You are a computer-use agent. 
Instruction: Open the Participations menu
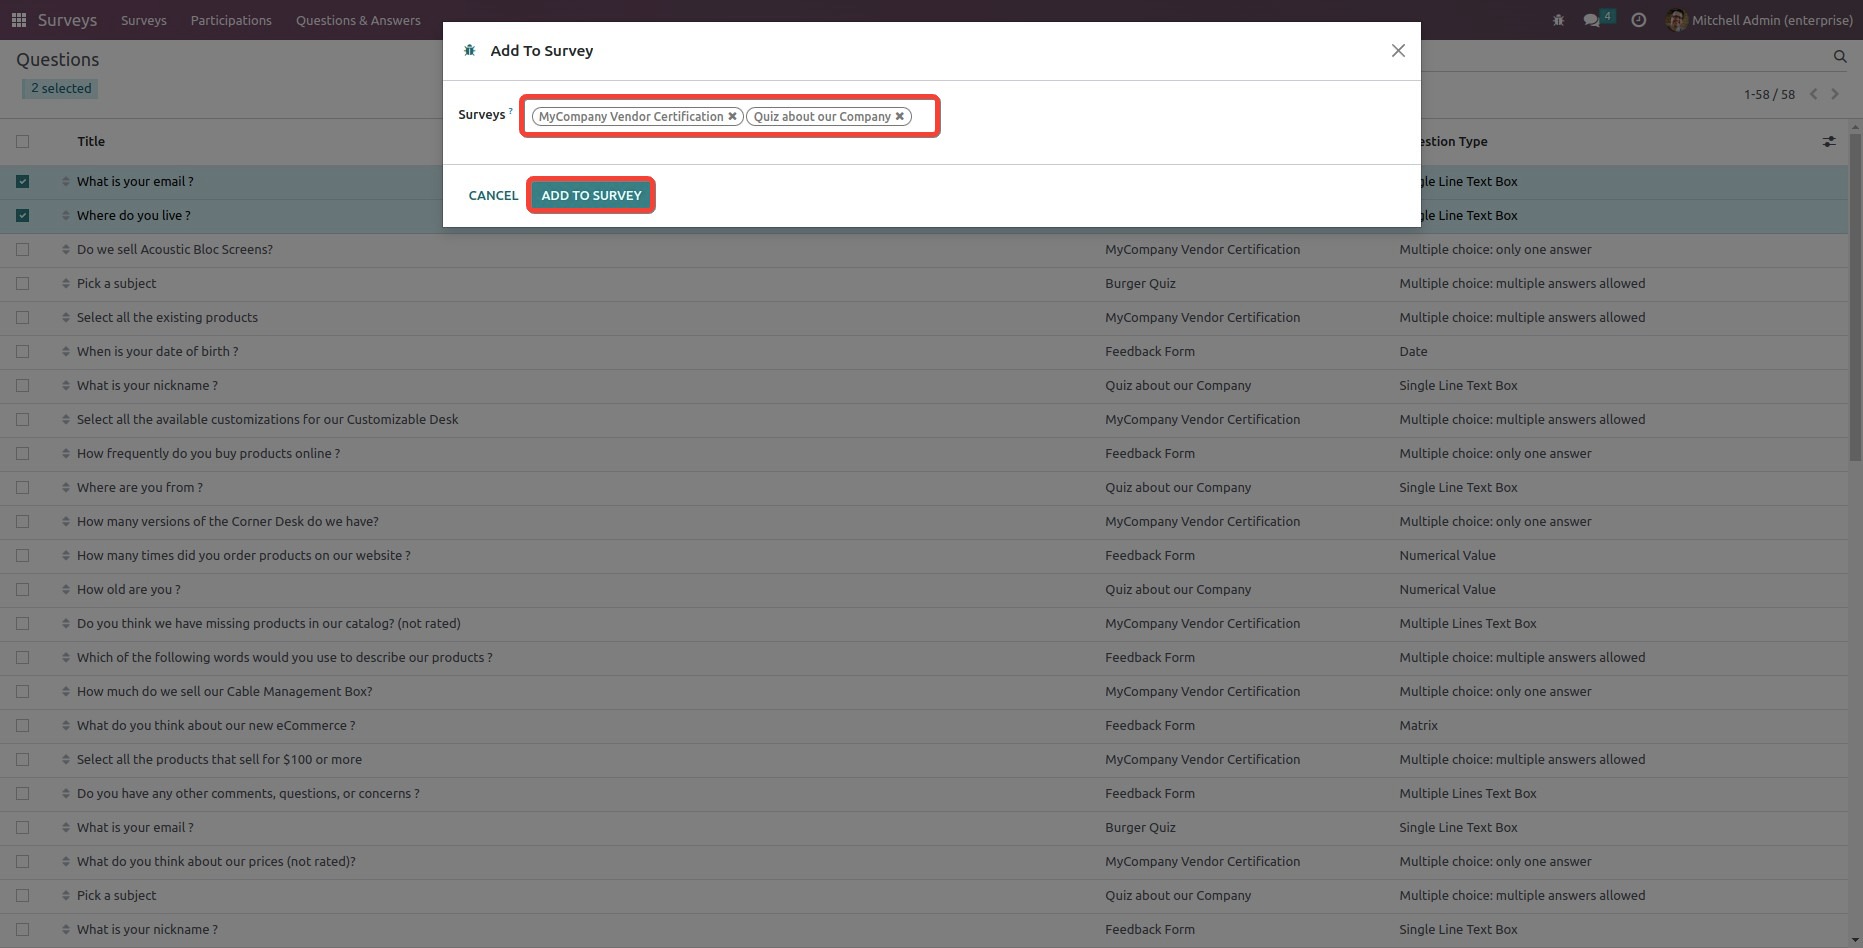231,20
